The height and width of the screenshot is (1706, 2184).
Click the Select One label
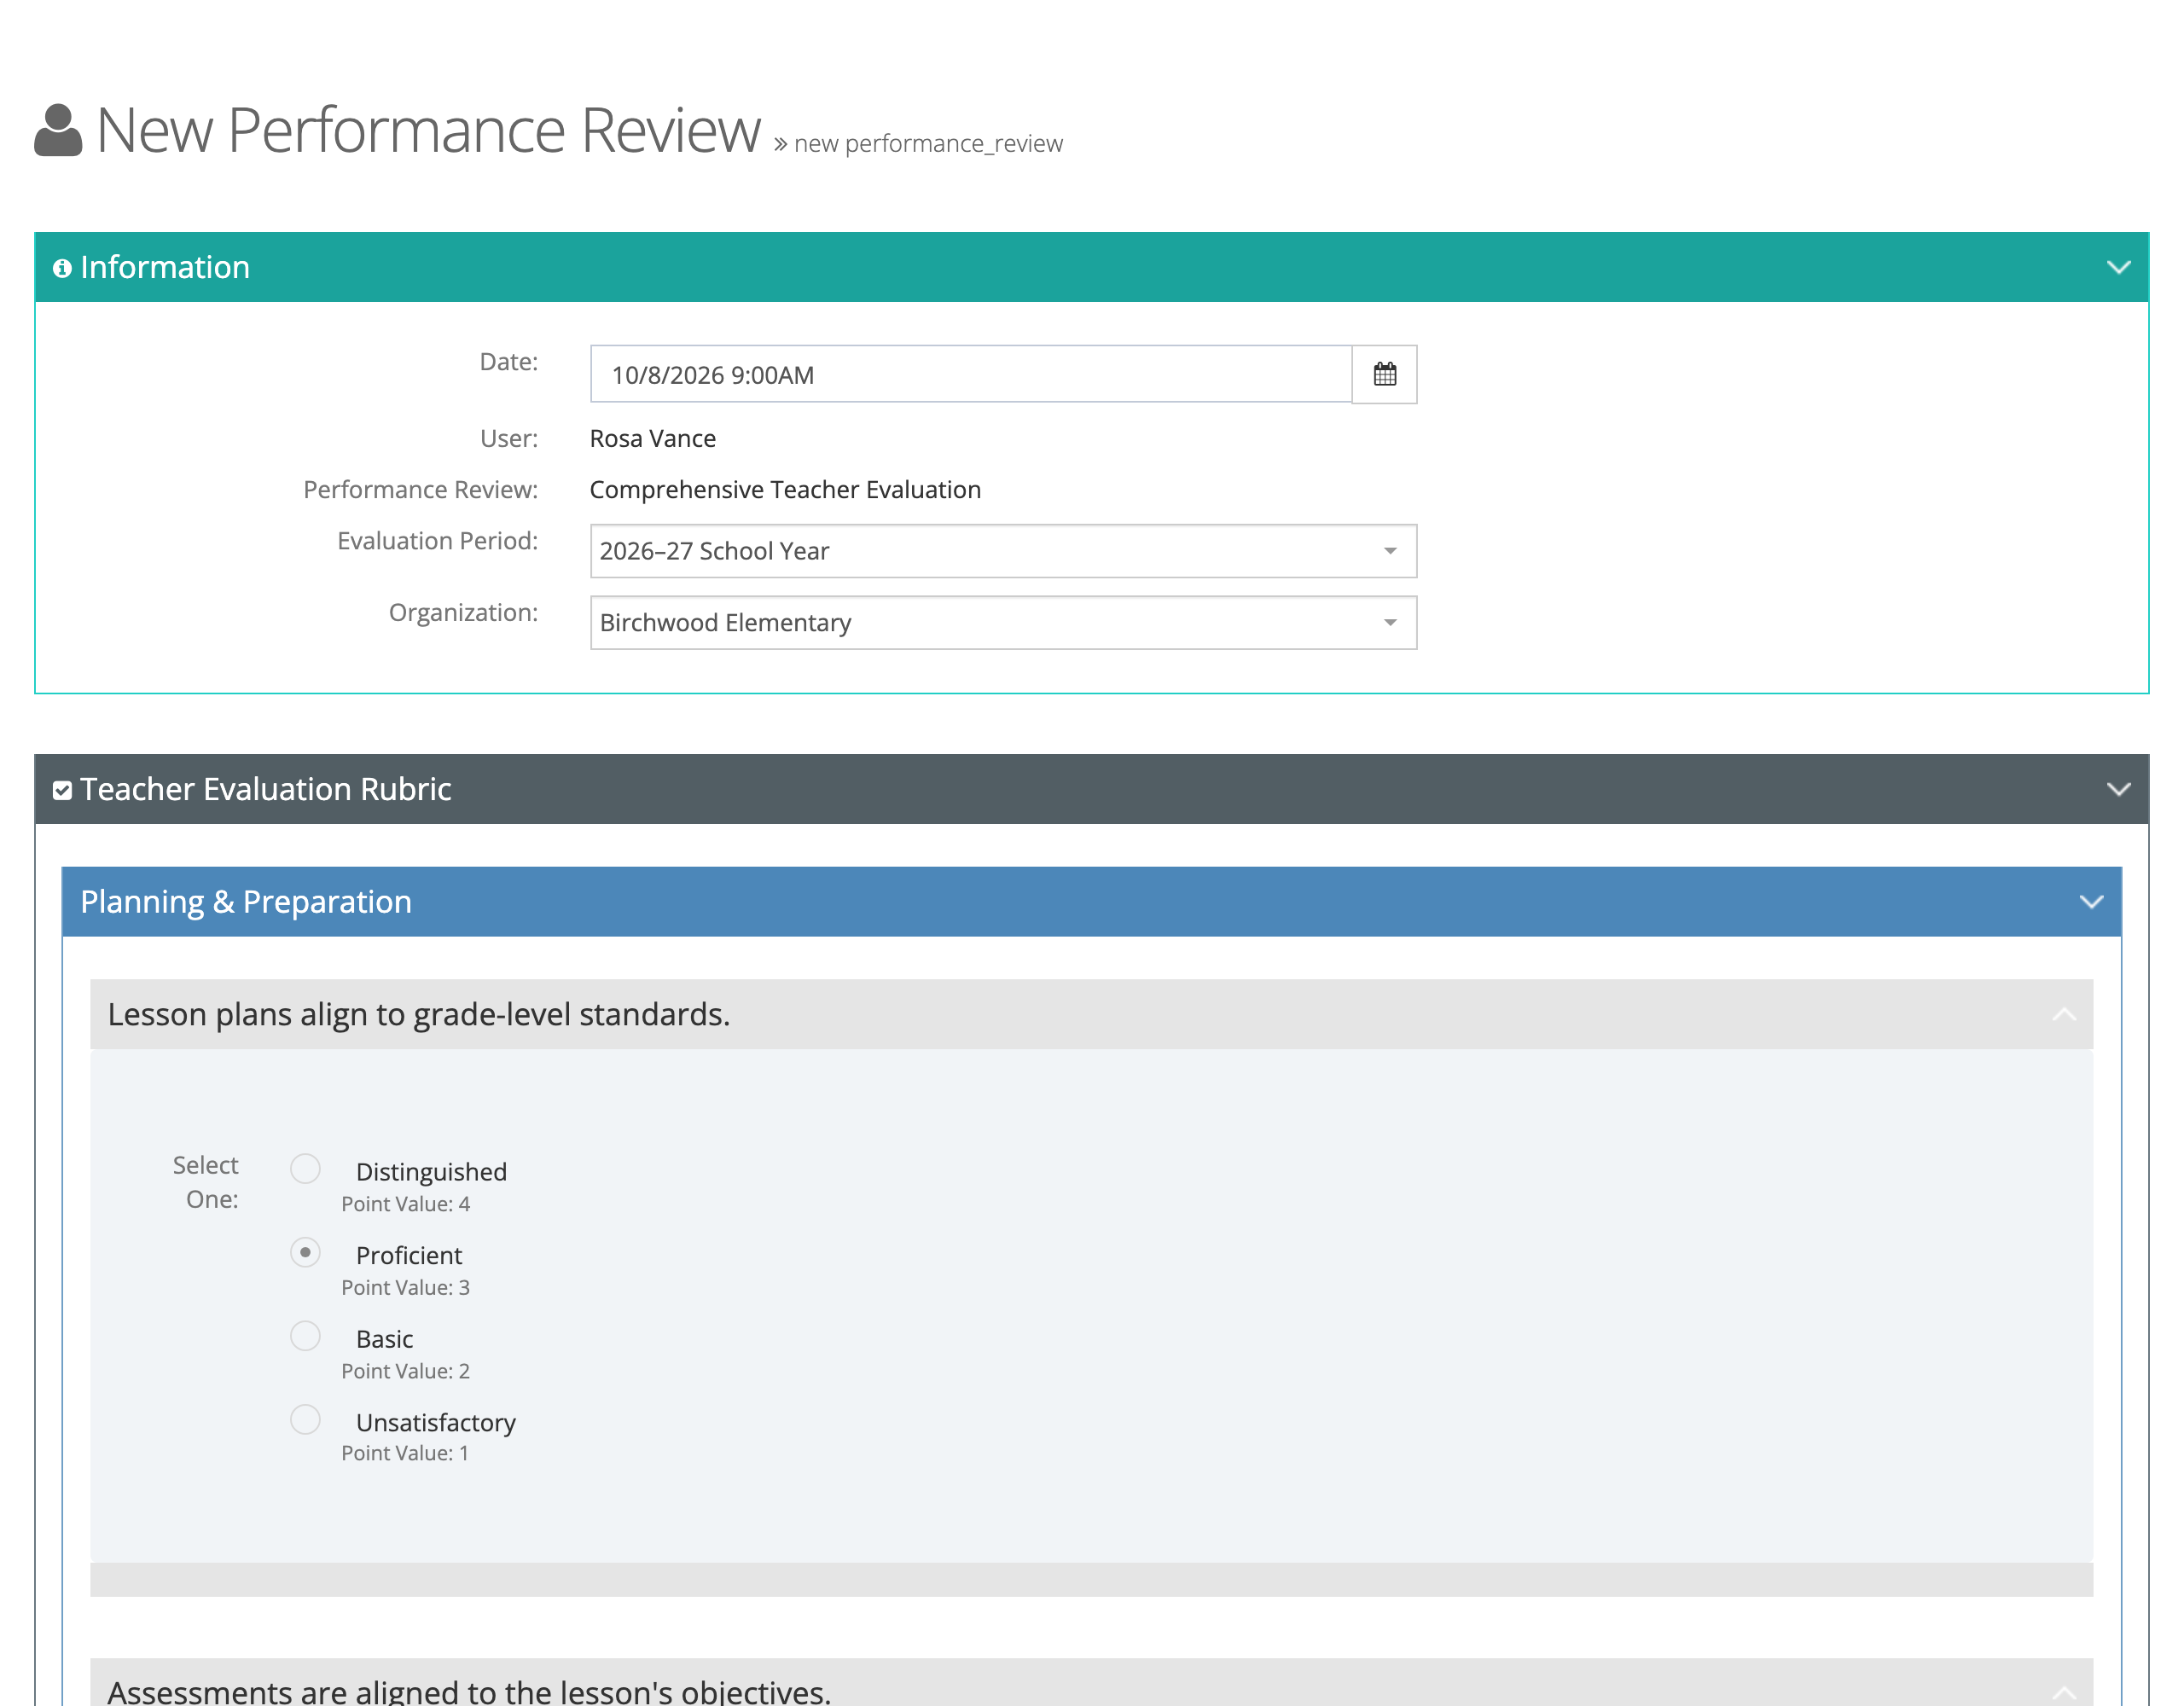(206, 1182)
